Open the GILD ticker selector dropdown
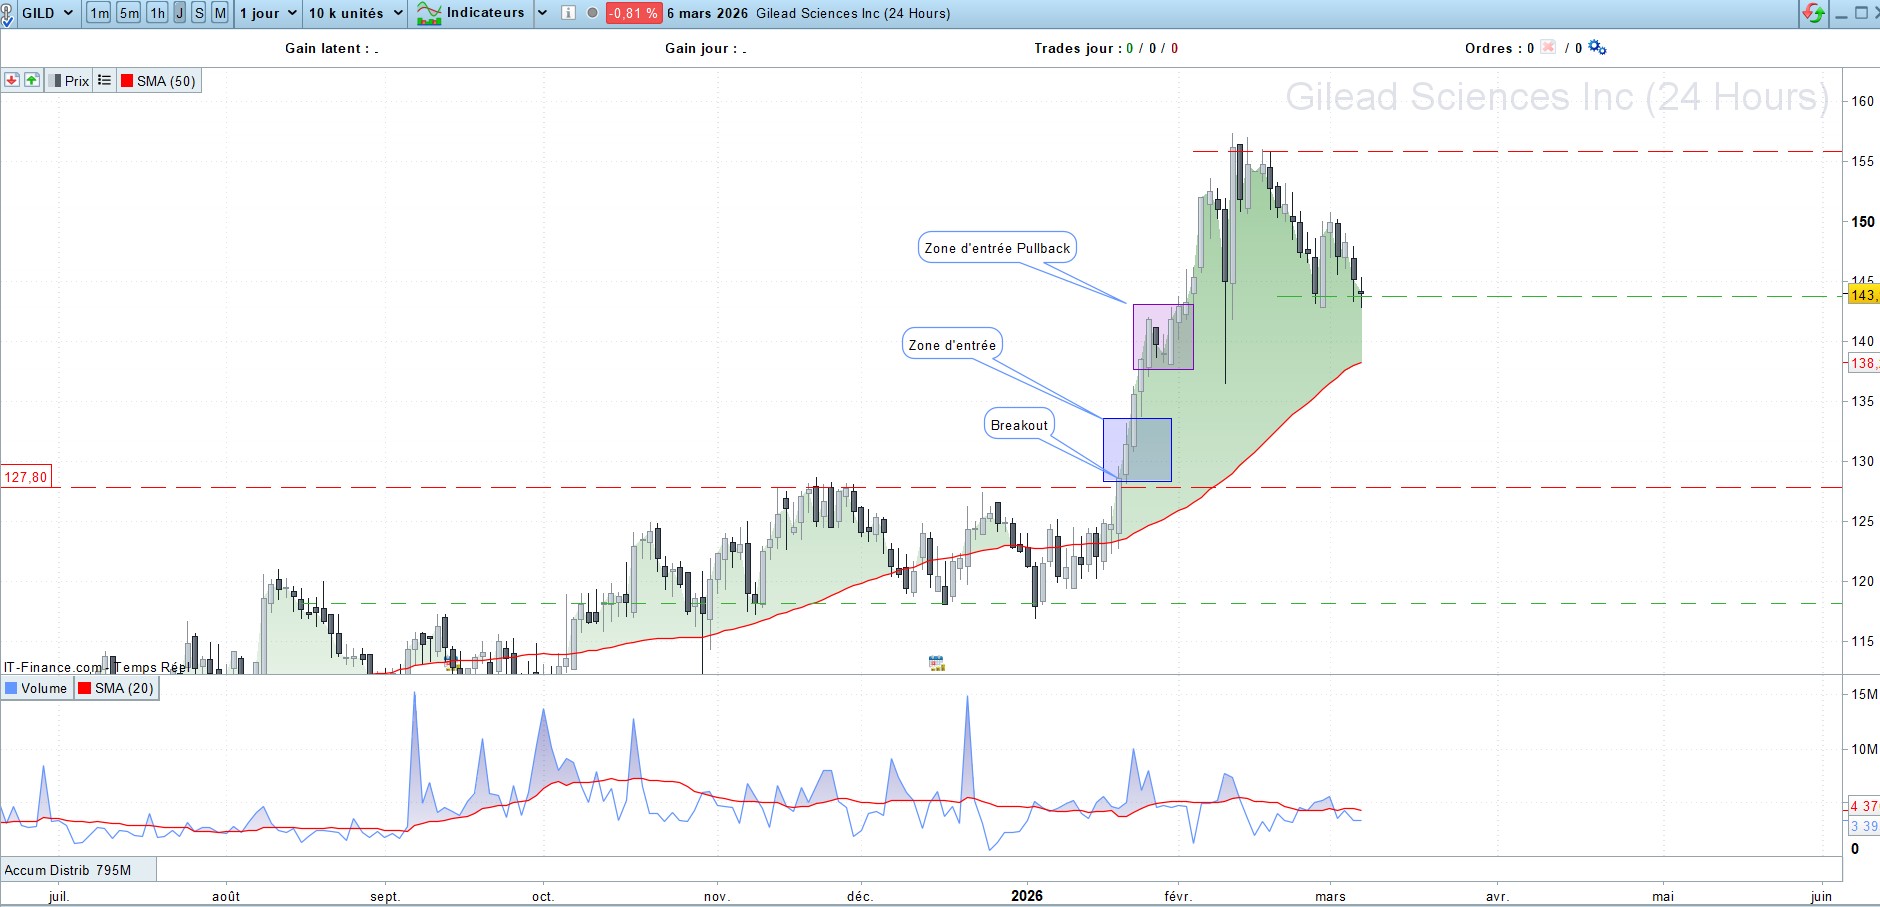This screenshot has width=1880, height=907. 47,13
